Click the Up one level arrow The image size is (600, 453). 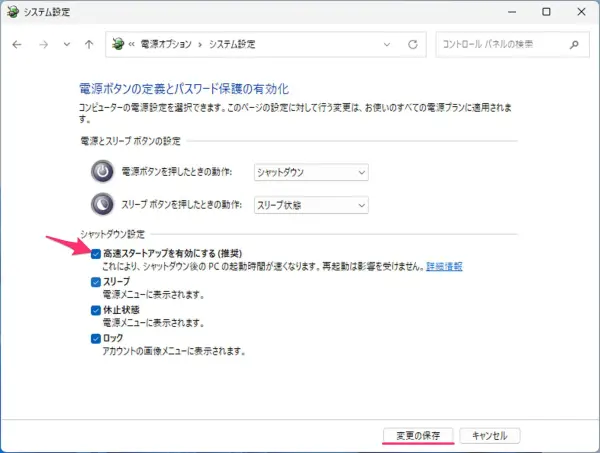tap(90, 45)
